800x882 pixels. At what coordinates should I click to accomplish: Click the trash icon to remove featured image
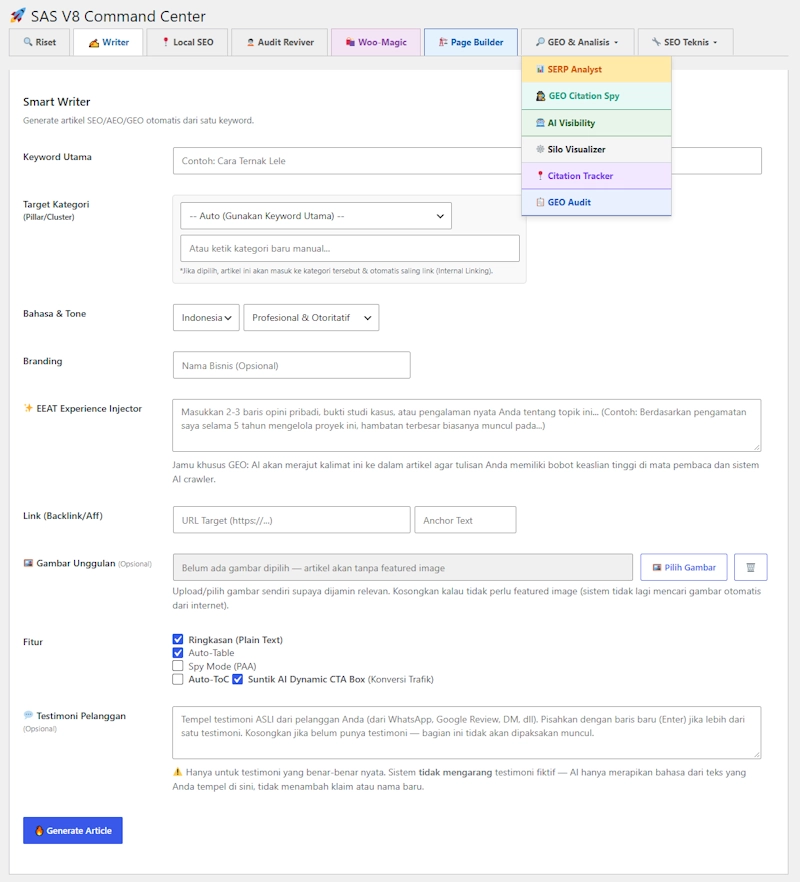coord(750,567)
